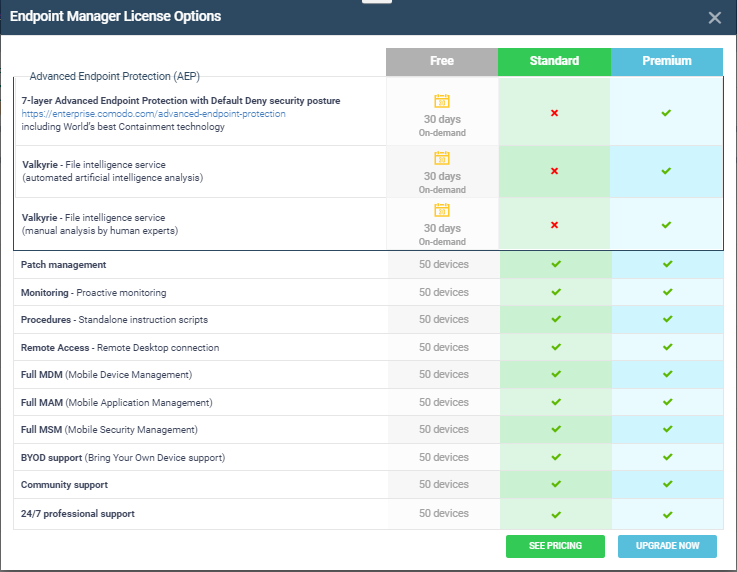737x572 pixels.
Task: Click 50 devices cell for Patch management
Action: pyautogui.click(x=444, y=265)
